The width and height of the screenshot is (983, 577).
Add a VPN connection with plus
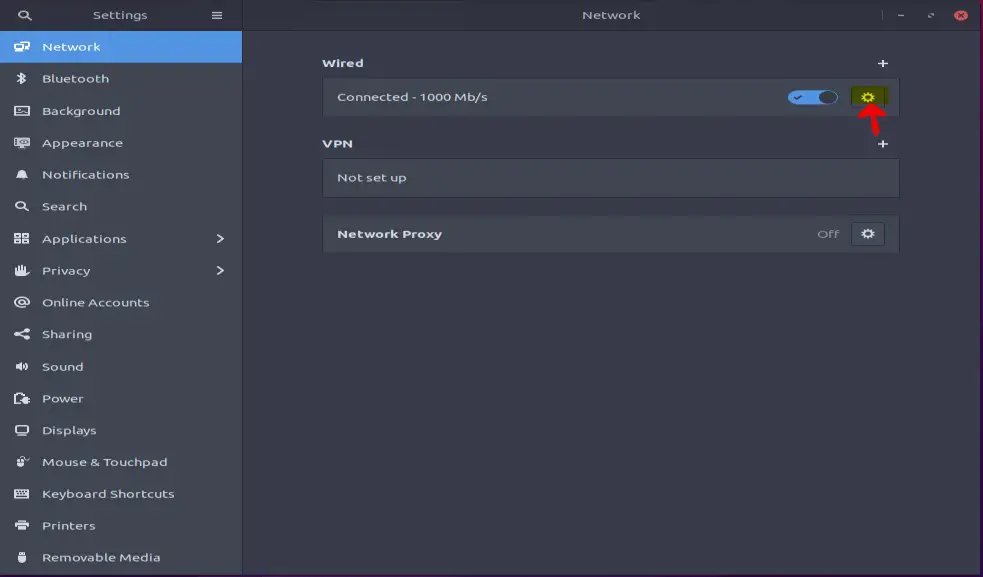click(x=883, y=144)
